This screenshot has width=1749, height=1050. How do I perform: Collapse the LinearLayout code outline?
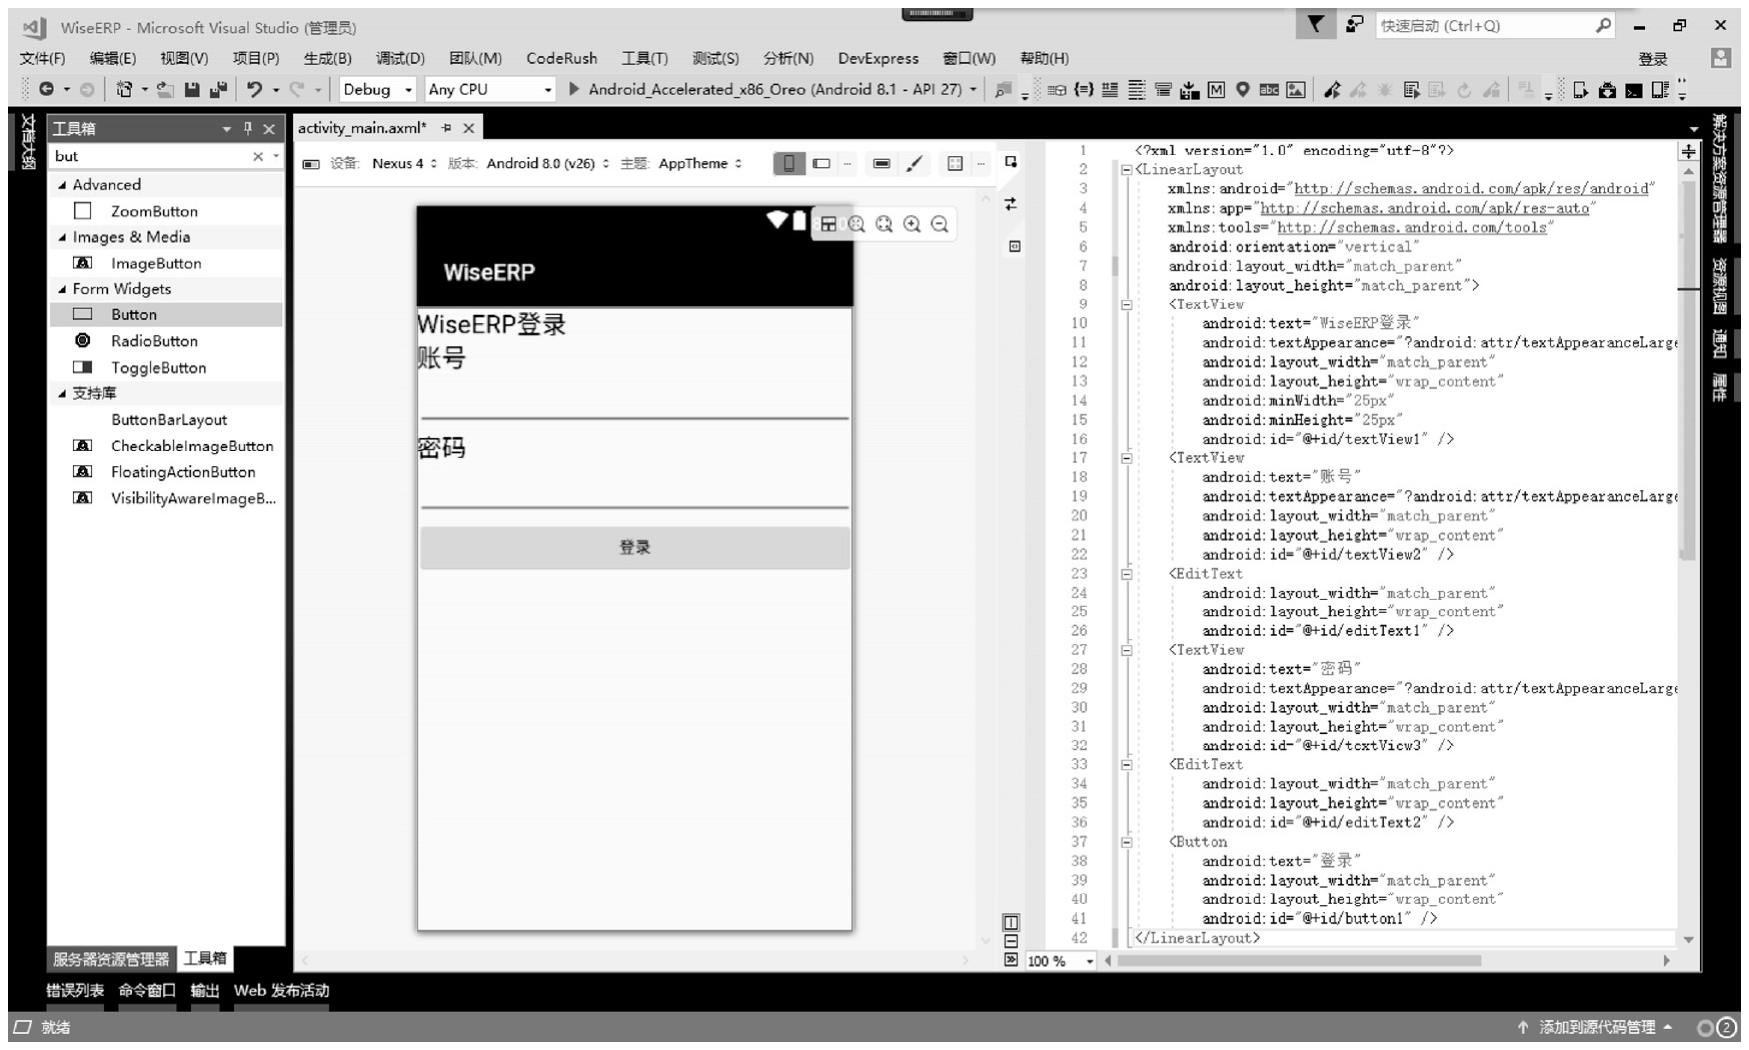coord(1127,170)
